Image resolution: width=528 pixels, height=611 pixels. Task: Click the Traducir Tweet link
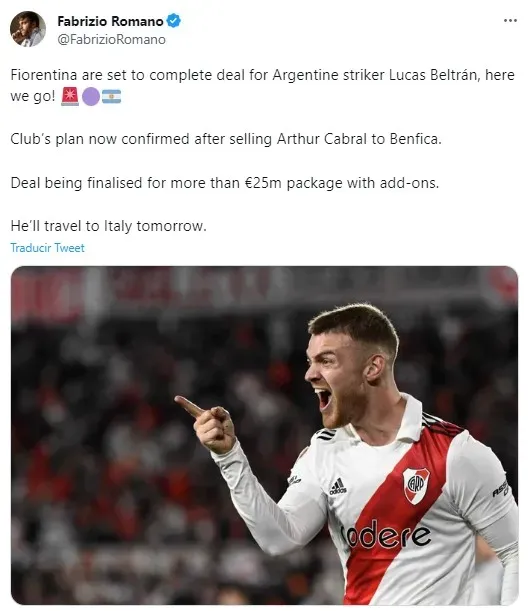(47, 248)
